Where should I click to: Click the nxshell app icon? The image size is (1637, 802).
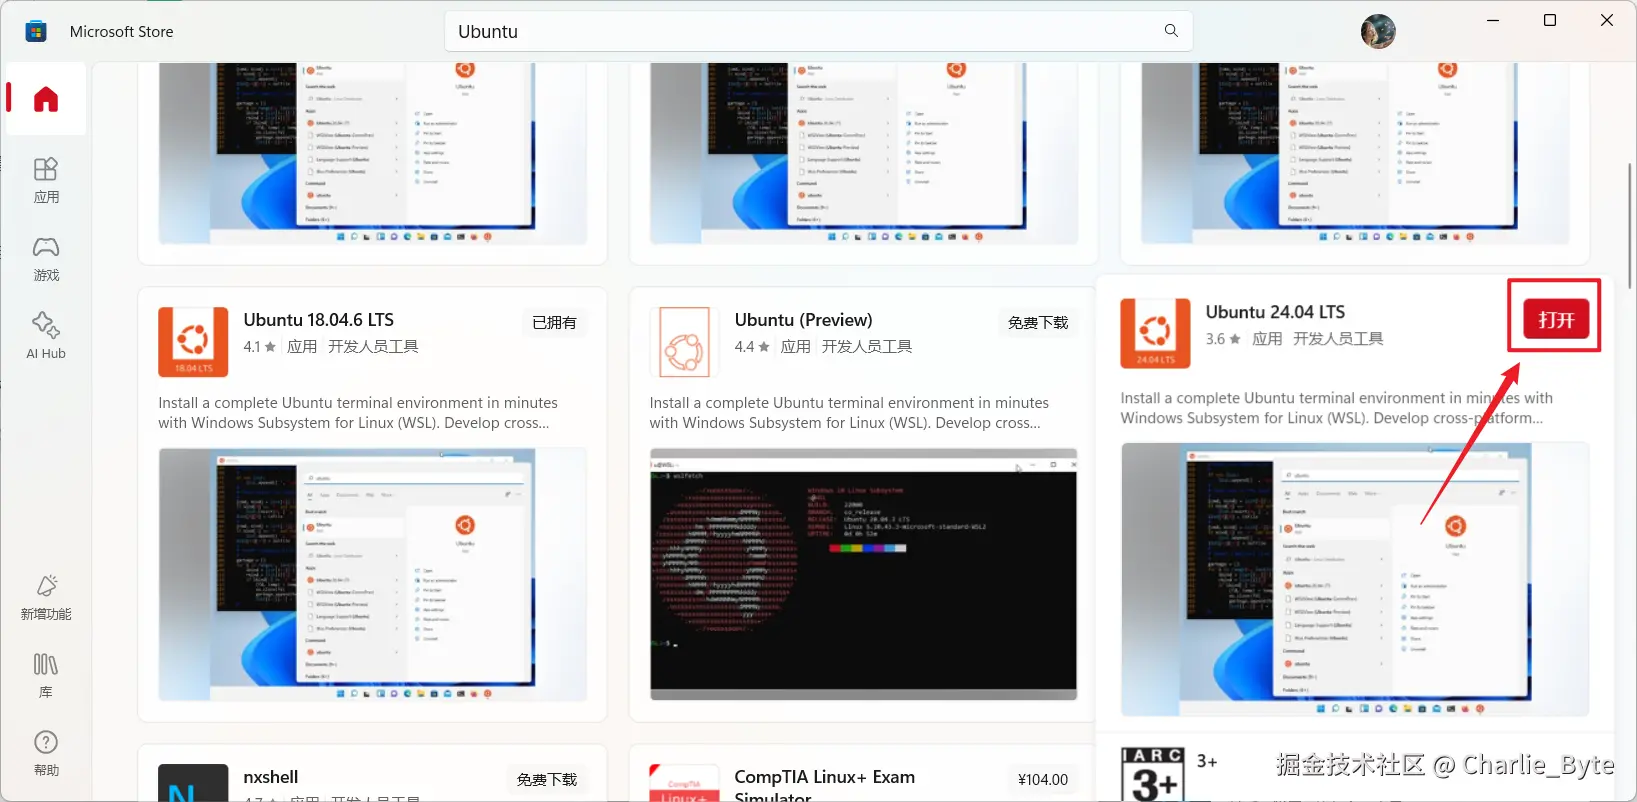(x=193, y=783)
